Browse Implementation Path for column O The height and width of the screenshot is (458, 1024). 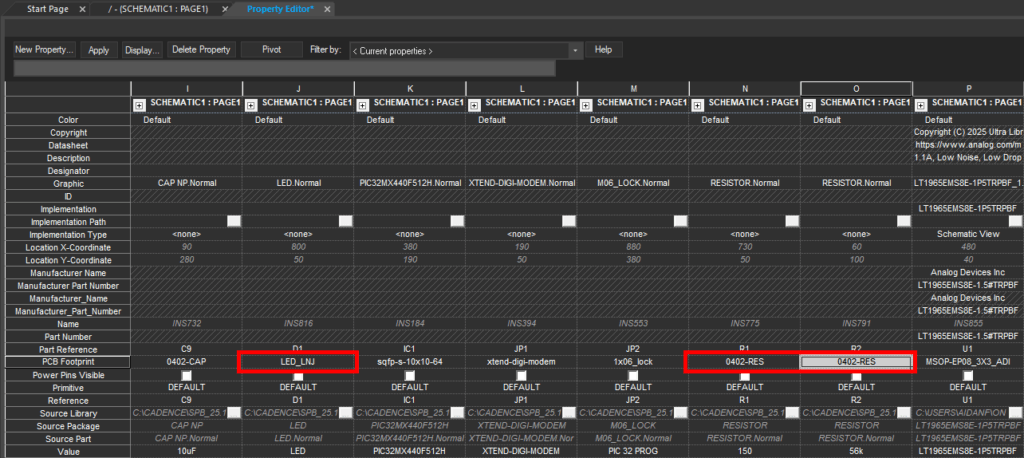click(x=903, y=221)
